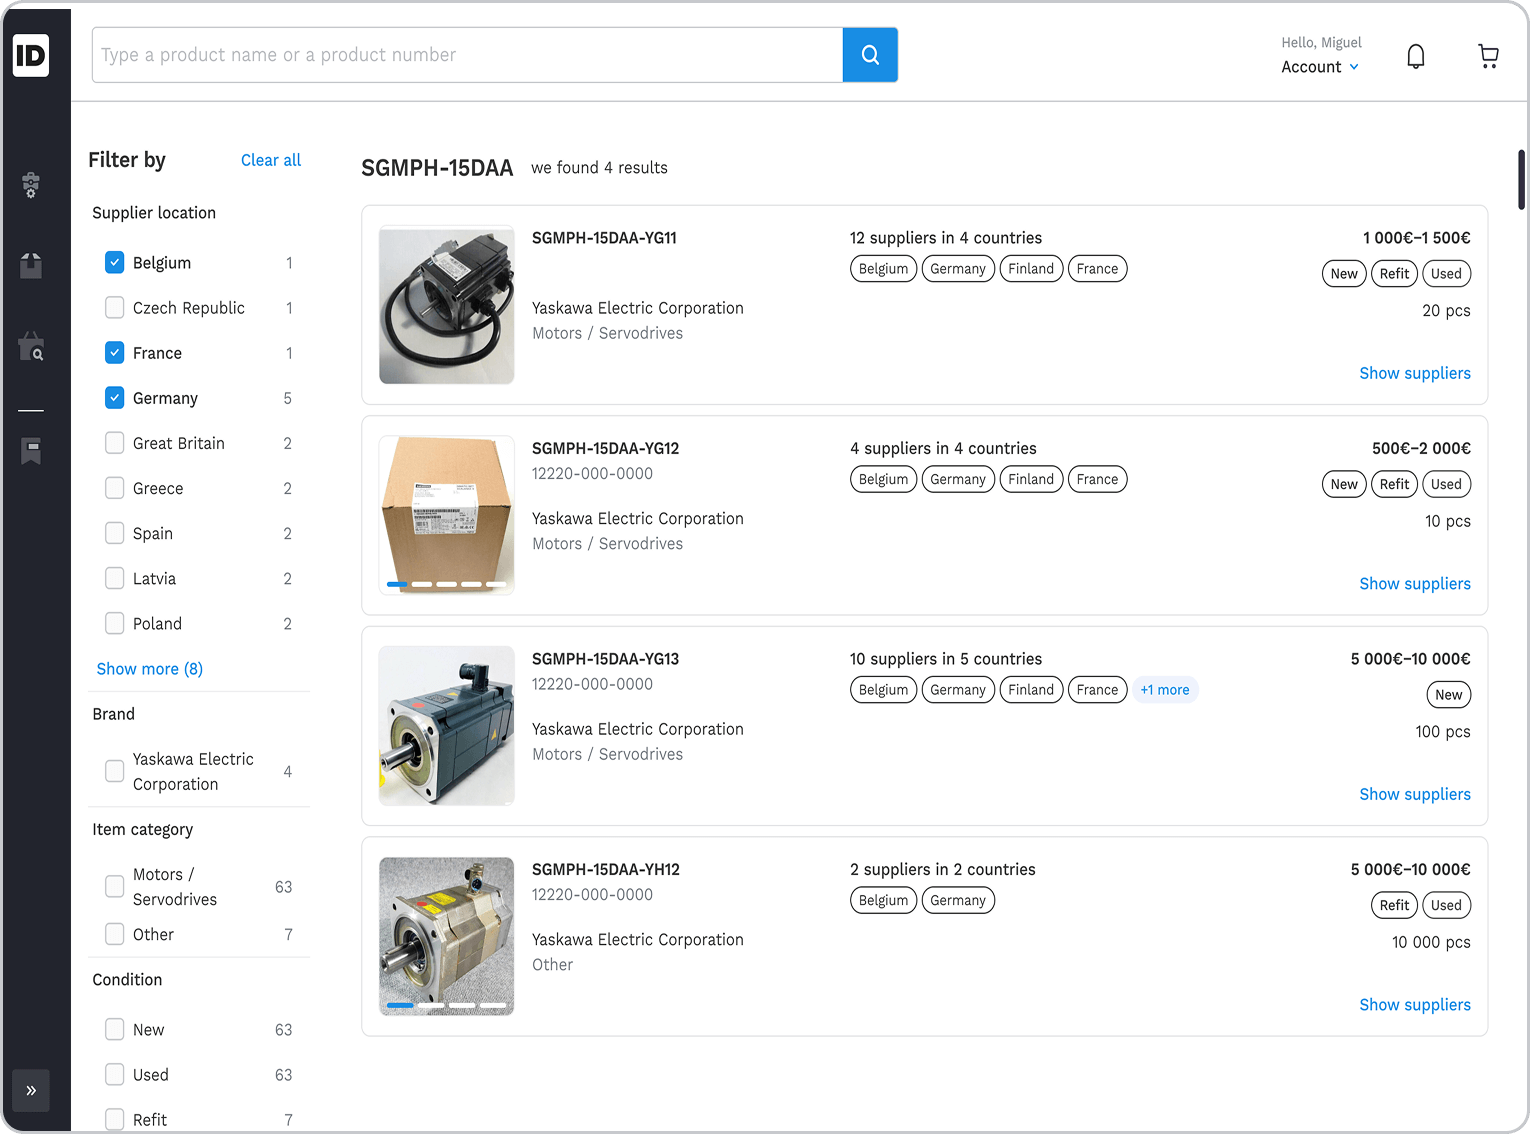The image size is (1530, 1134).
Task: Check the Czech Republic filter checkbox
Action: (115, 308)
